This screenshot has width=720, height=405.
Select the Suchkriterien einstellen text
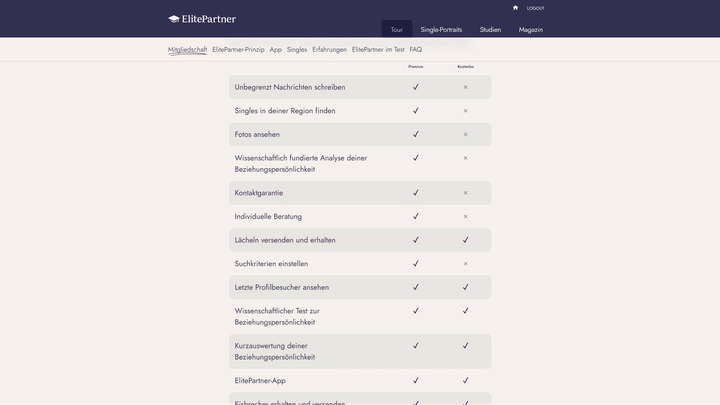(x=271, y=264)
